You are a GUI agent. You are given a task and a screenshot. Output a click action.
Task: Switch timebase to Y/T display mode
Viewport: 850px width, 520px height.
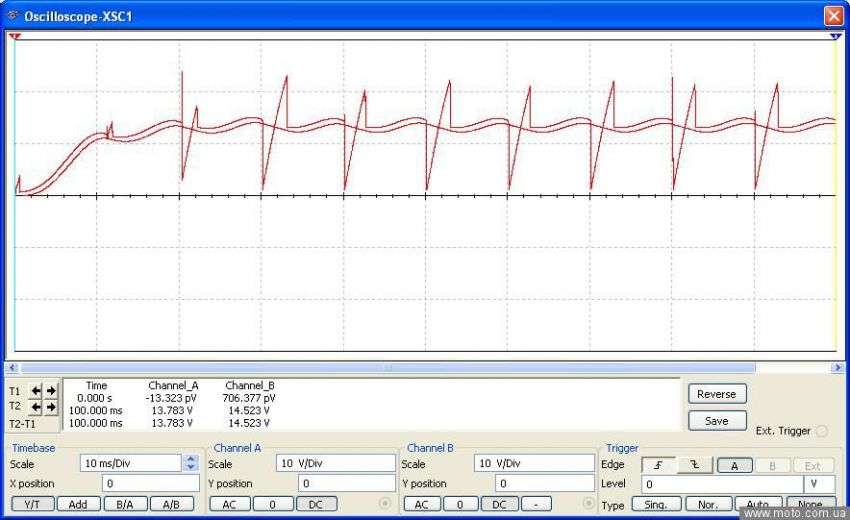[x=32, y=504]
